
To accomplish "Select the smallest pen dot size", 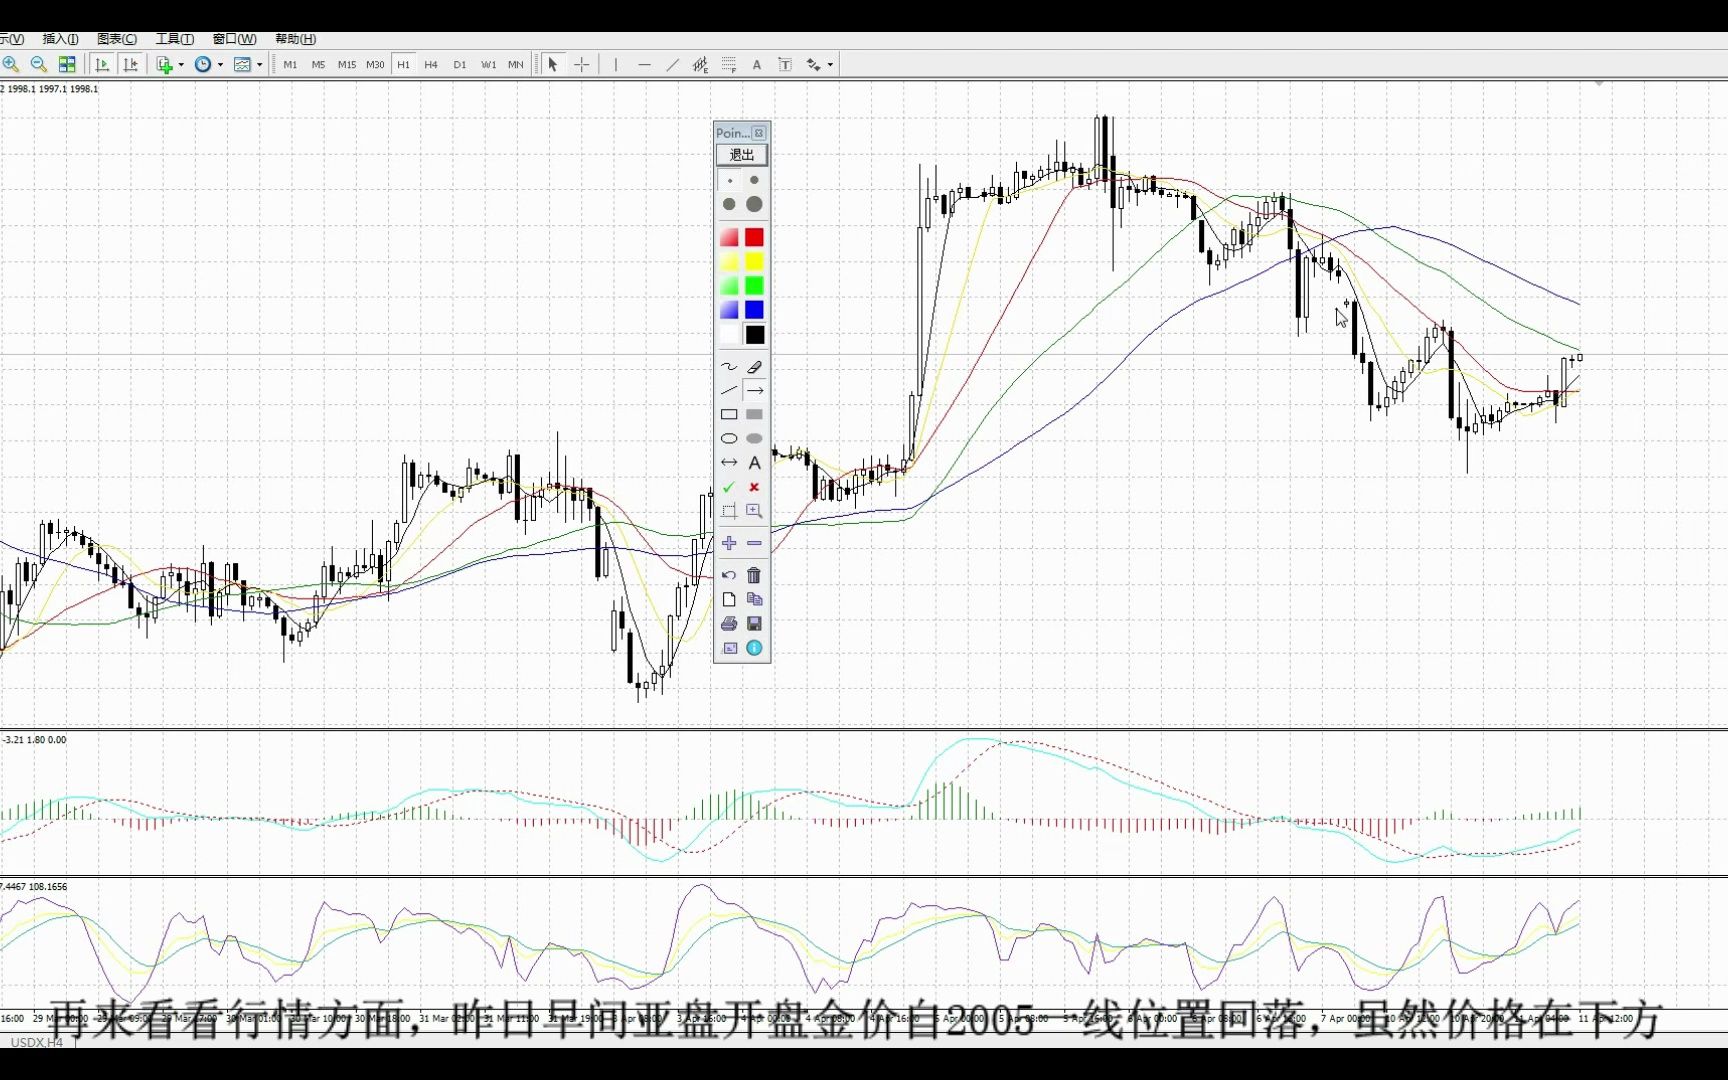I will [x=730, y=181].
